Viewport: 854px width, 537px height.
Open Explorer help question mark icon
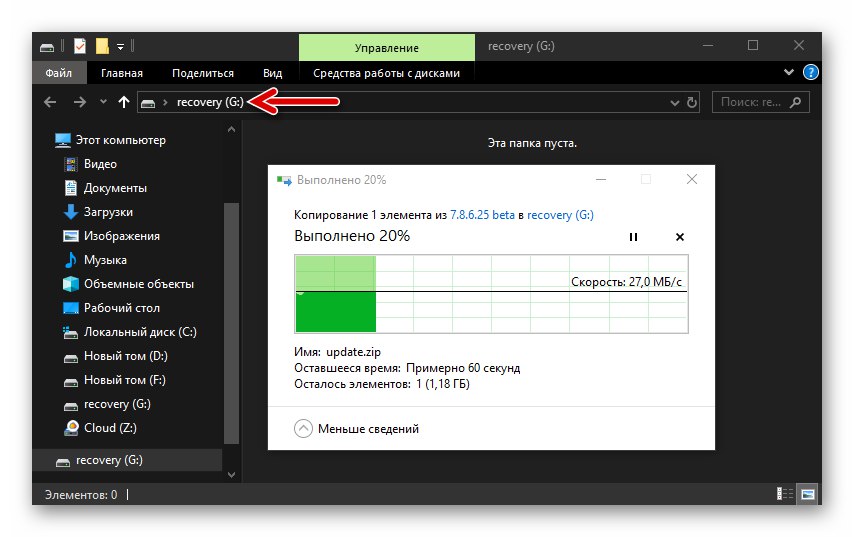[810, 72]
